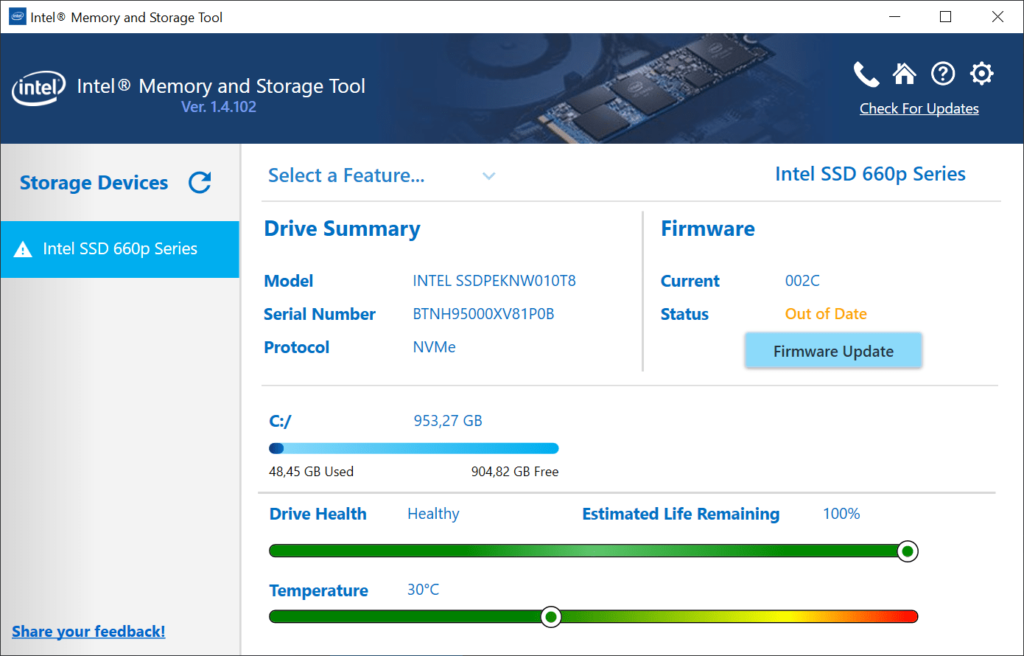Click the Ver. 1.4.102 version text
Viewport: 1024px width, 656px height.
coord(219,107)
